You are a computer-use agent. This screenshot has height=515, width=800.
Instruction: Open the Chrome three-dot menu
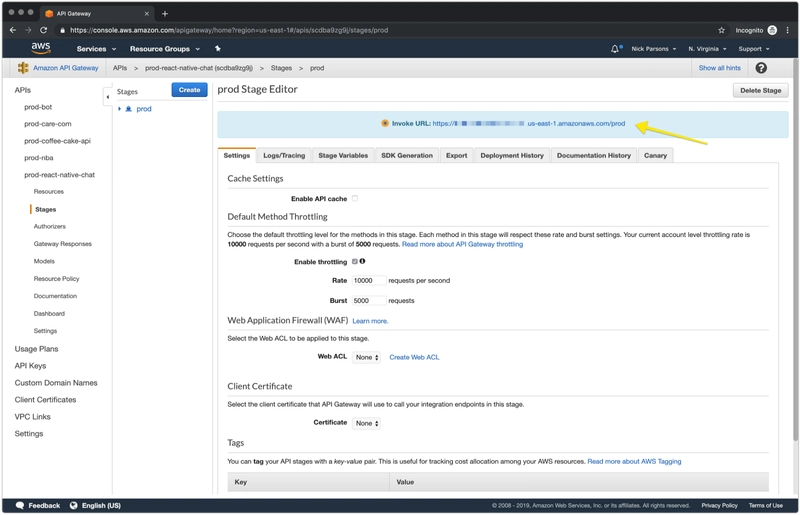tap(788, 30)
